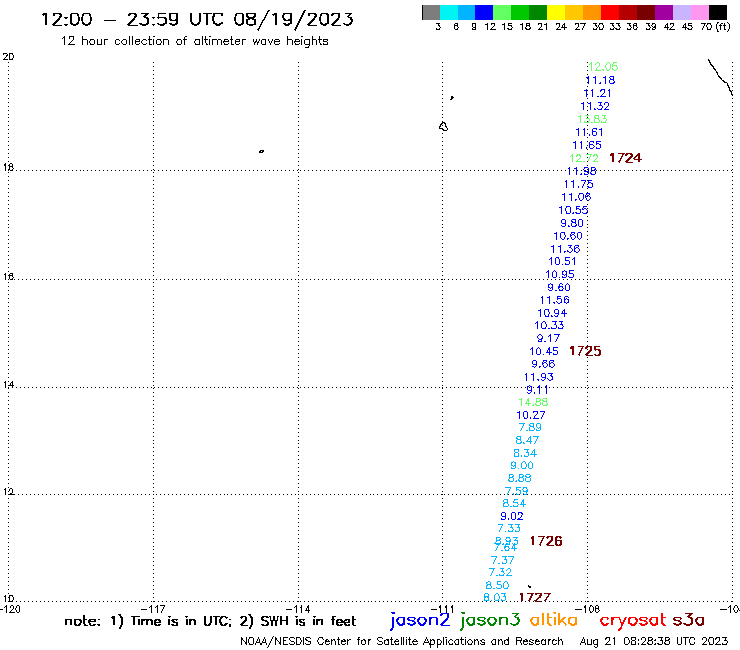Click the altimeter wave heights subtitle
740x650 pixels.
coord(194,41)
